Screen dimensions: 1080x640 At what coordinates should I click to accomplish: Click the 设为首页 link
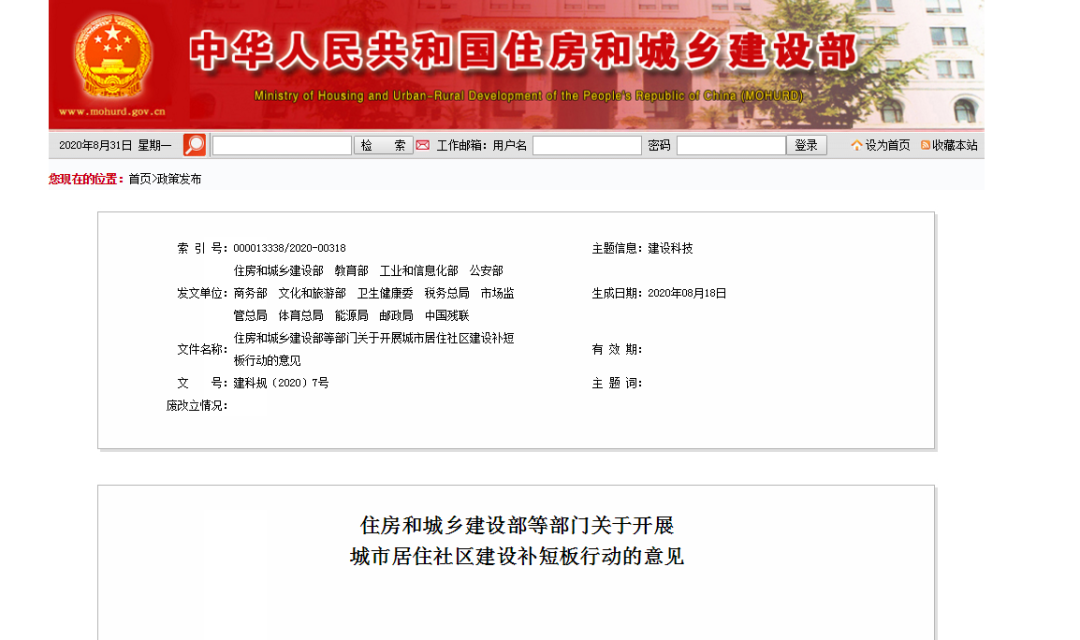click(x=887, y=145)
